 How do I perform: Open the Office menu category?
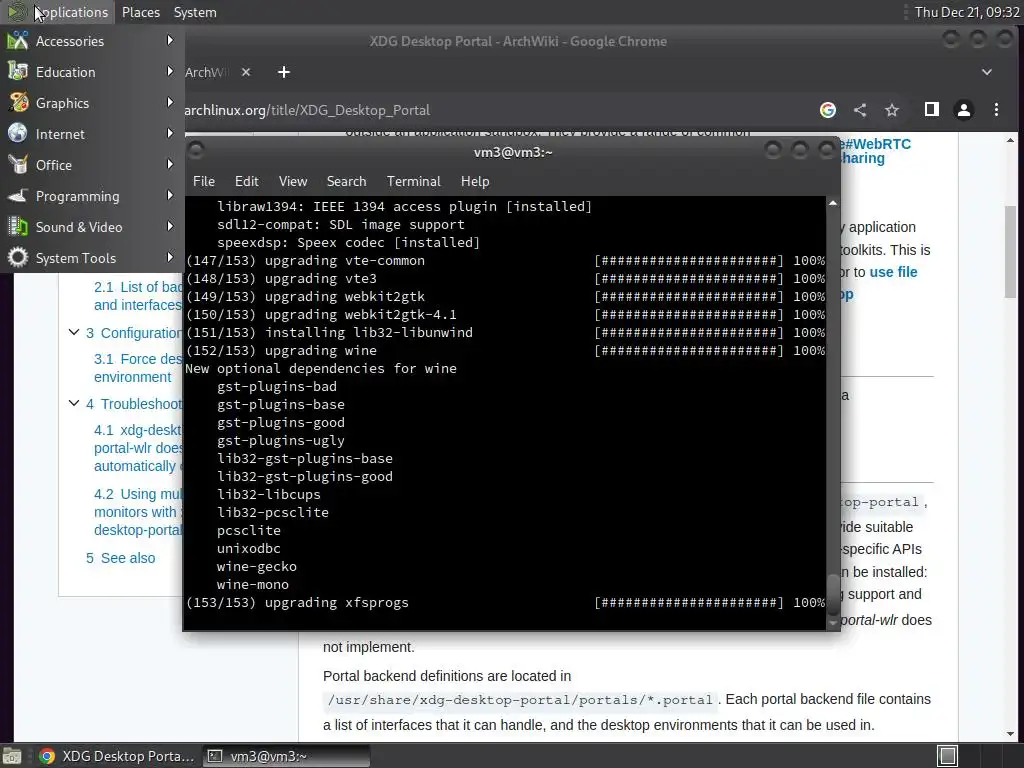pos(92,165)
